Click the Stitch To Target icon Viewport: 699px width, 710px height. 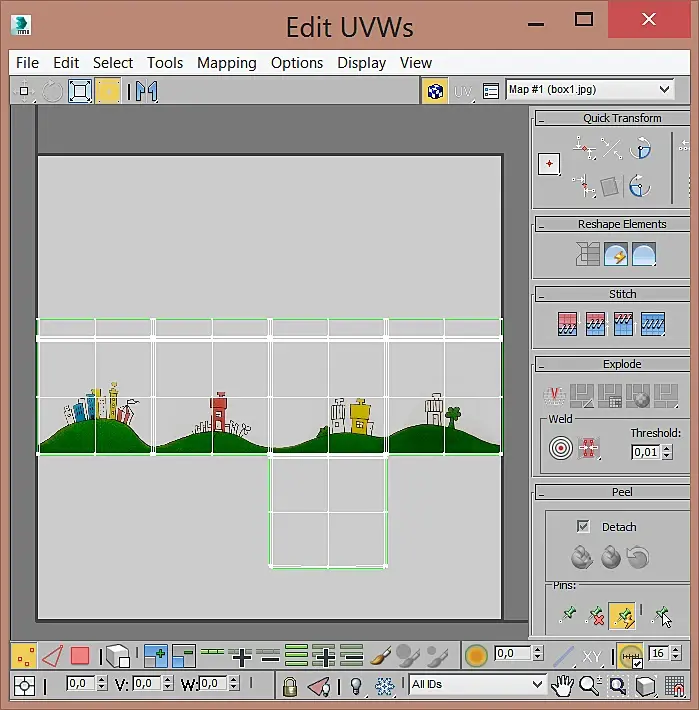coord(567,324)
